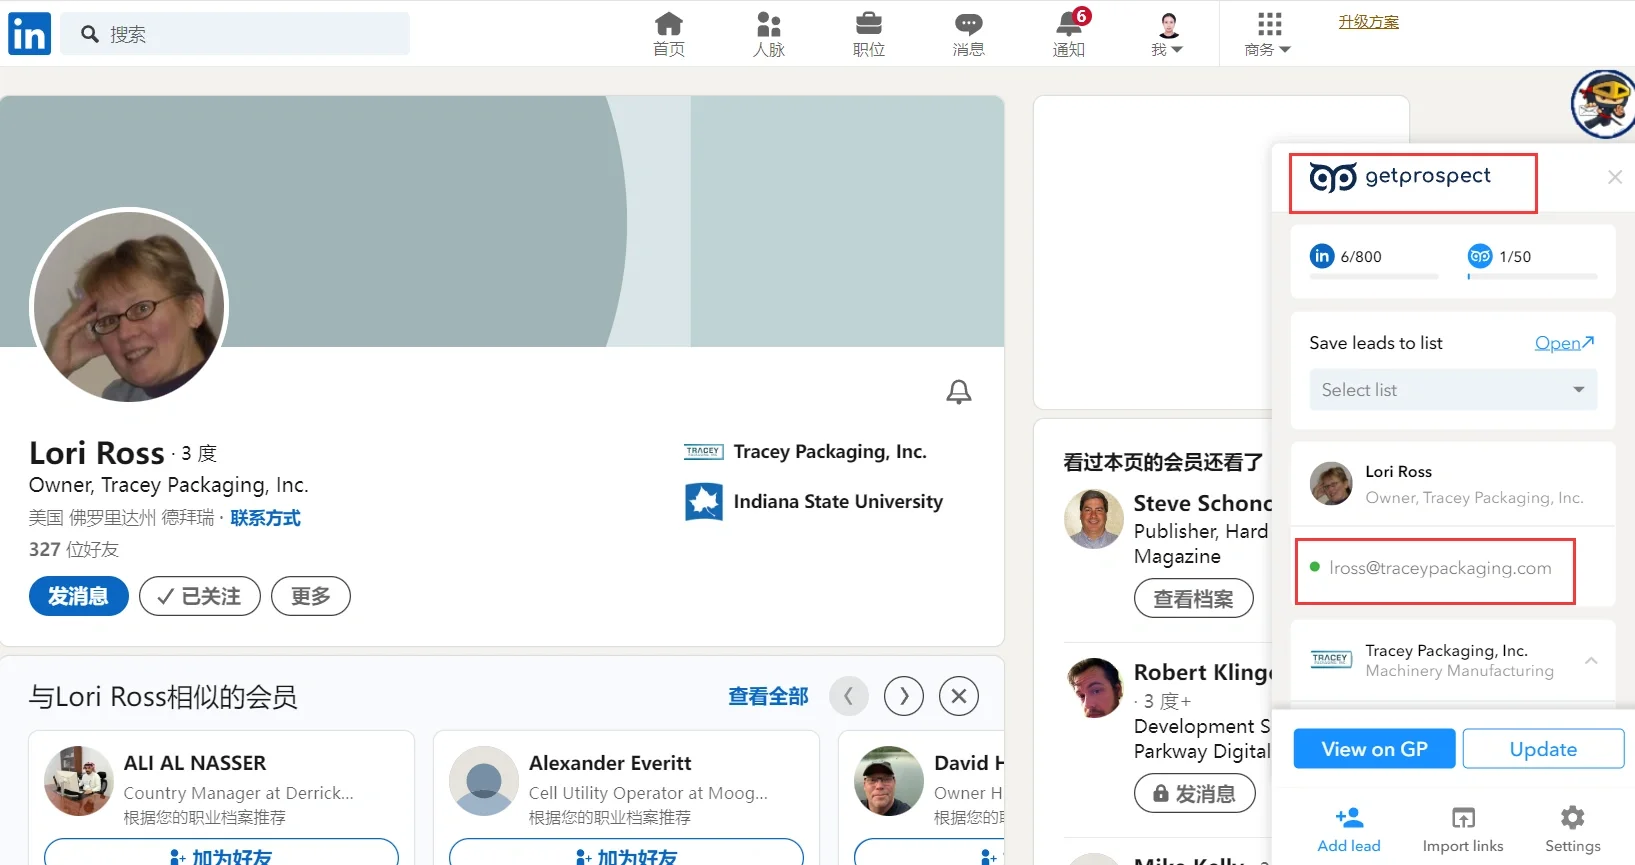The width and height of the screenshot is (1635, 865).
Task: Click Add lead in getprospect footer
Action: (1349, 830)
